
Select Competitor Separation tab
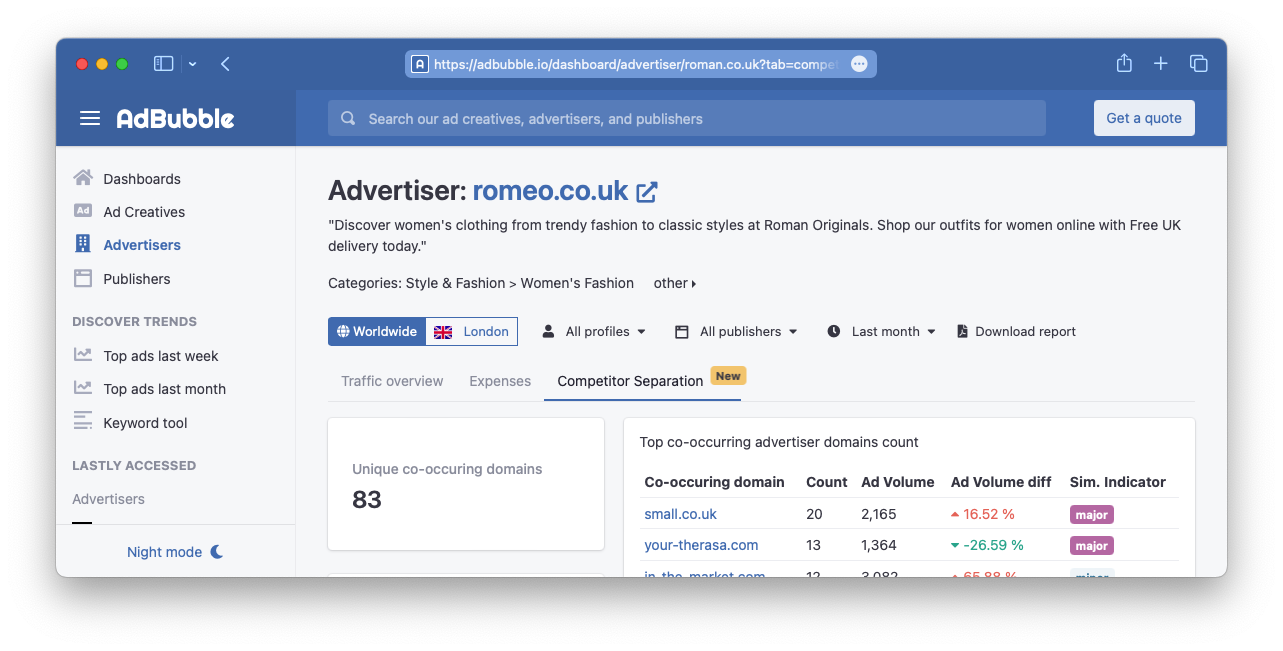(630, 381)
